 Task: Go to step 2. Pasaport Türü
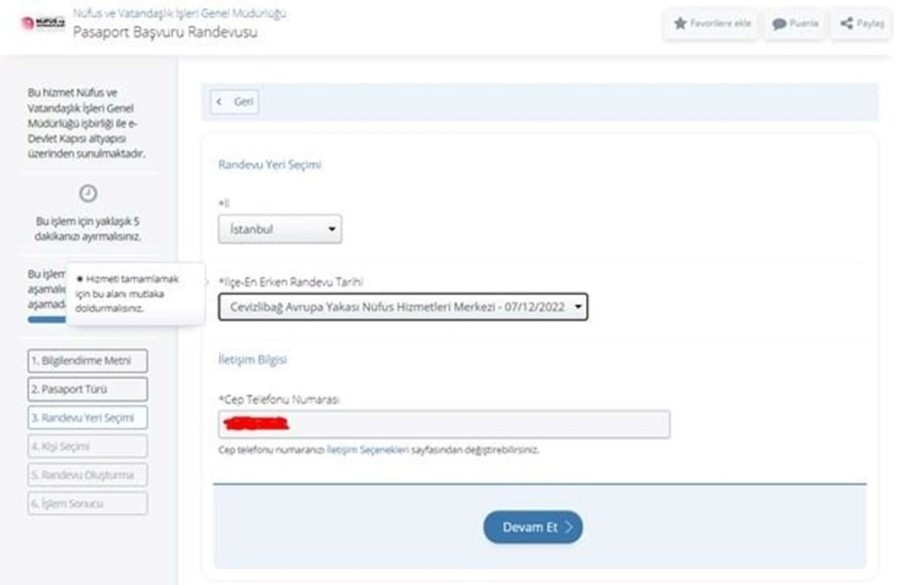pos(87,389)
